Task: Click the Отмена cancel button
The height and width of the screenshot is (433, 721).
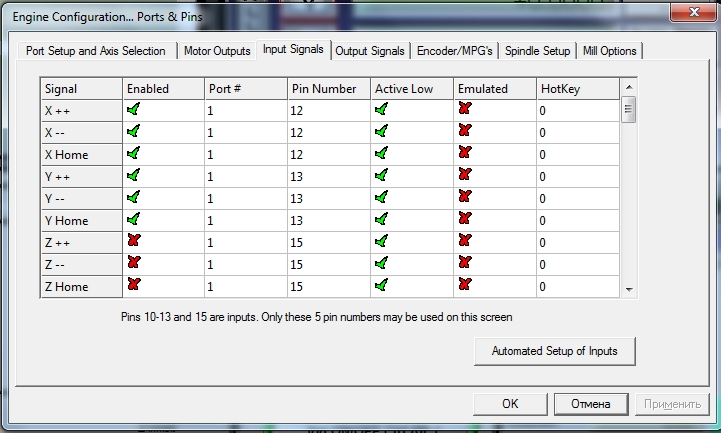Action: [591, 404]
